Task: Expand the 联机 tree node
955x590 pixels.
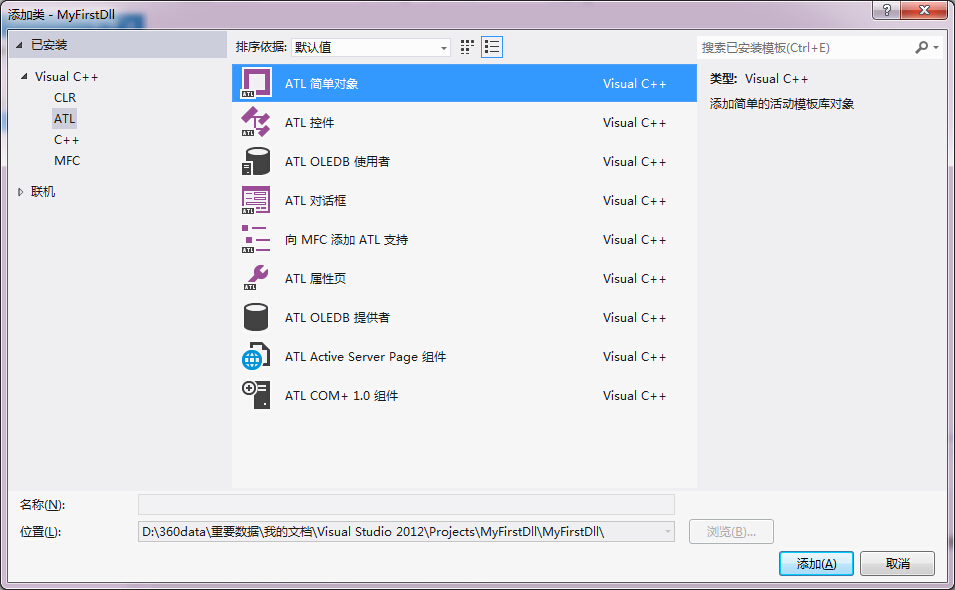Action: (x=20, y=192)
